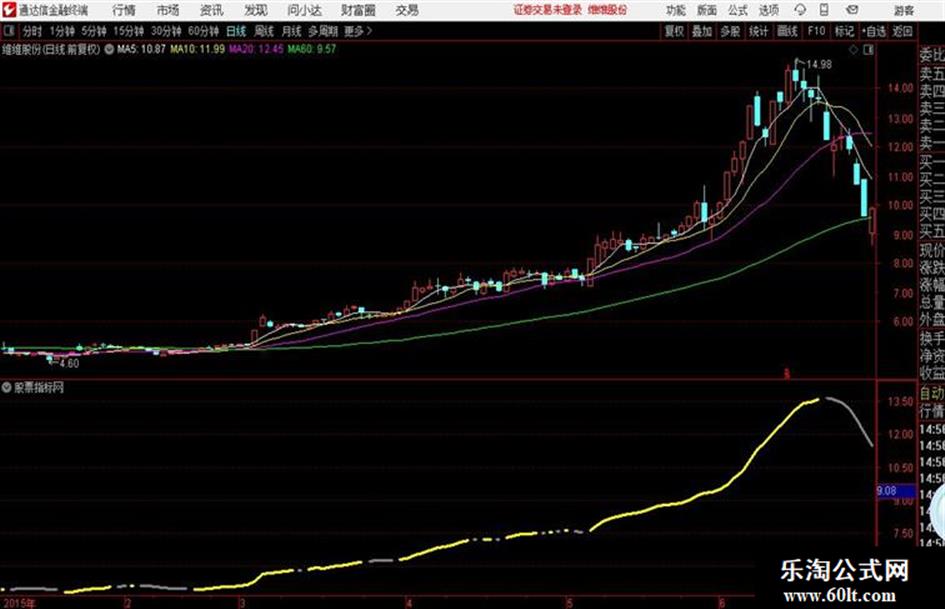
Task: Click 证券交易未登录 login link
Action: click(548, 10)
